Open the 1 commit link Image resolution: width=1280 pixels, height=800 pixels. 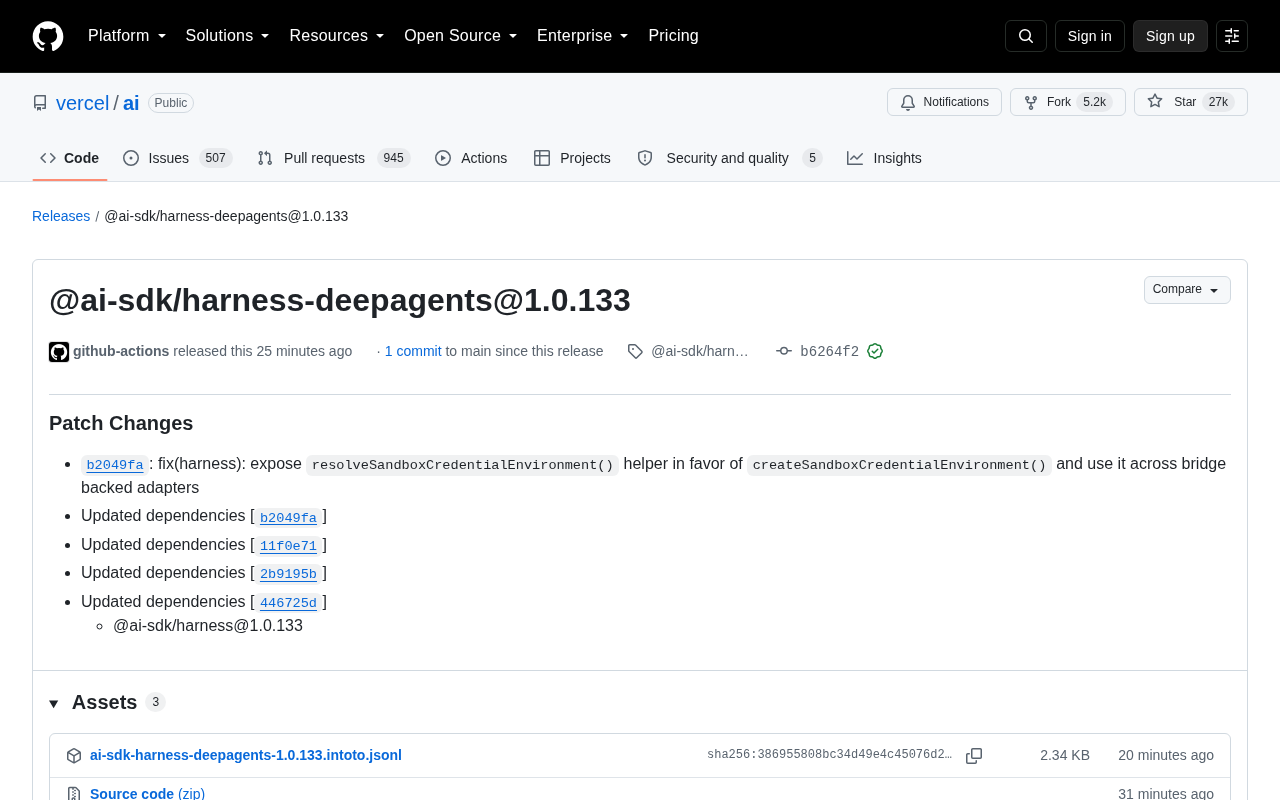(x=413, y=351)
